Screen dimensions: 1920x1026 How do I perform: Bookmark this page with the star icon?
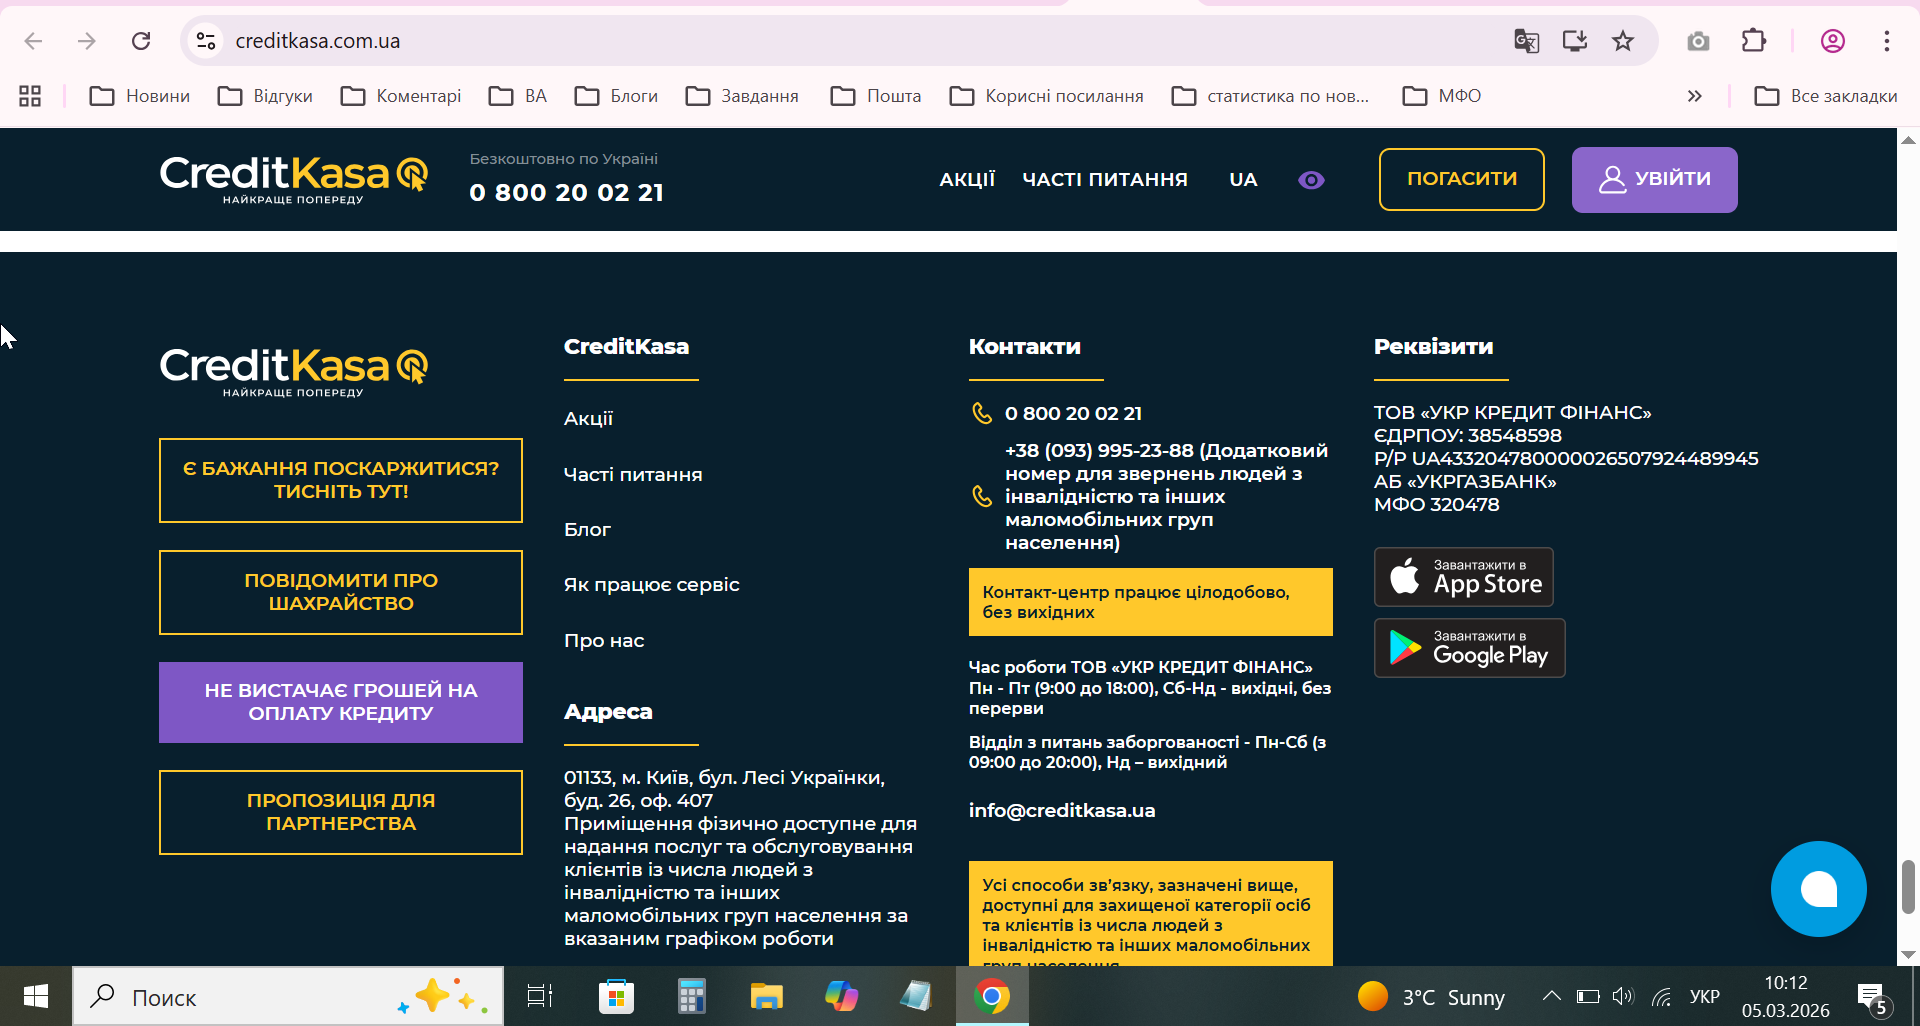coord(1623,41)
